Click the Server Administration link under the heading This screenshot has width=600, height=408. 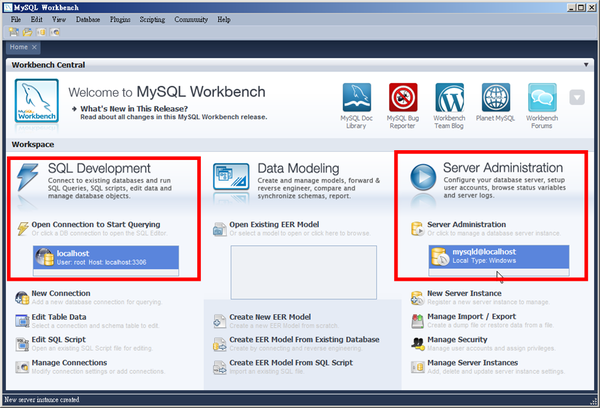coord(466,224)
